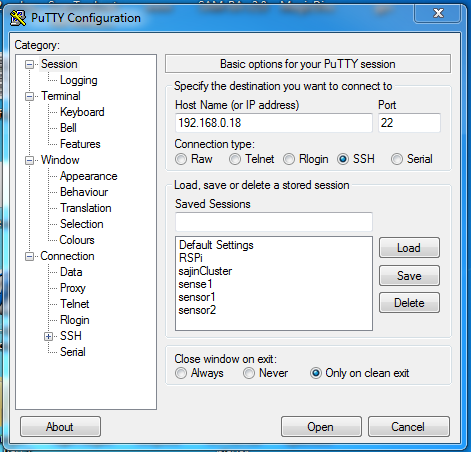Open the Session category
471x452 pixels.
[59, 64]
